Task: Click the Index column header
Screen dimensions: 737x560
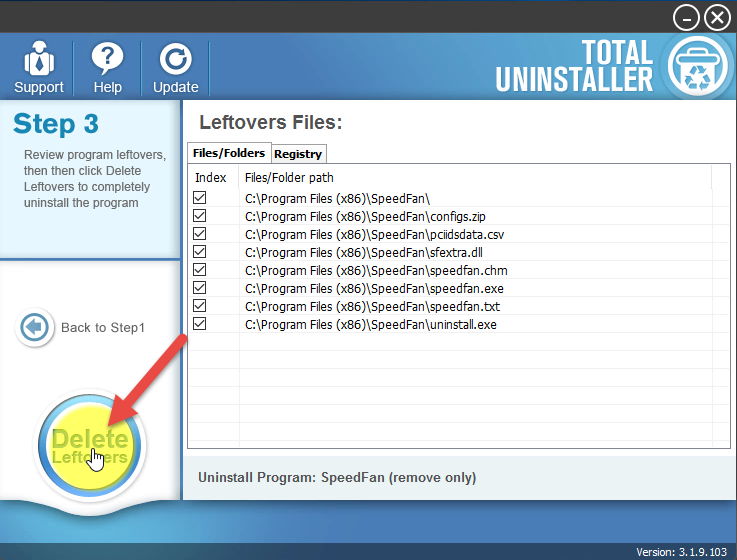Action: tap(213, 177)
